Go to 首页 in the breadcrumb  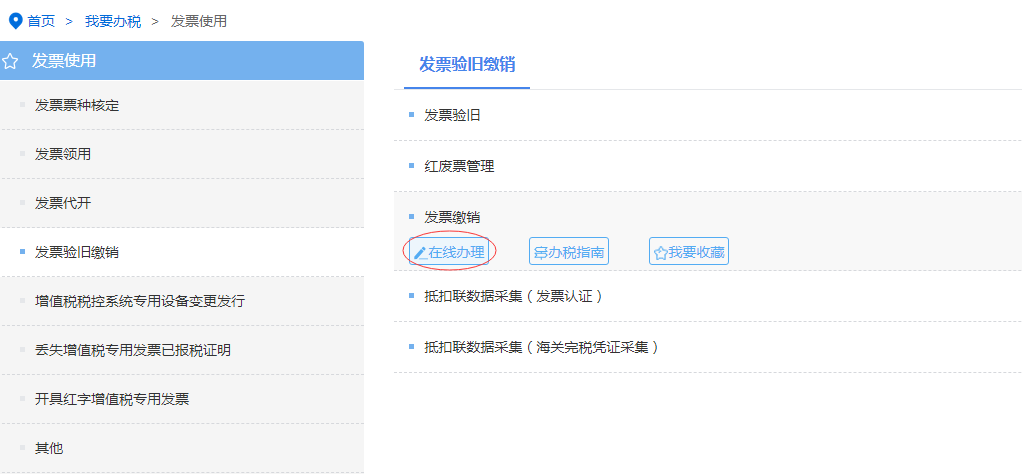pyautogui.click(x=41, y=21)
